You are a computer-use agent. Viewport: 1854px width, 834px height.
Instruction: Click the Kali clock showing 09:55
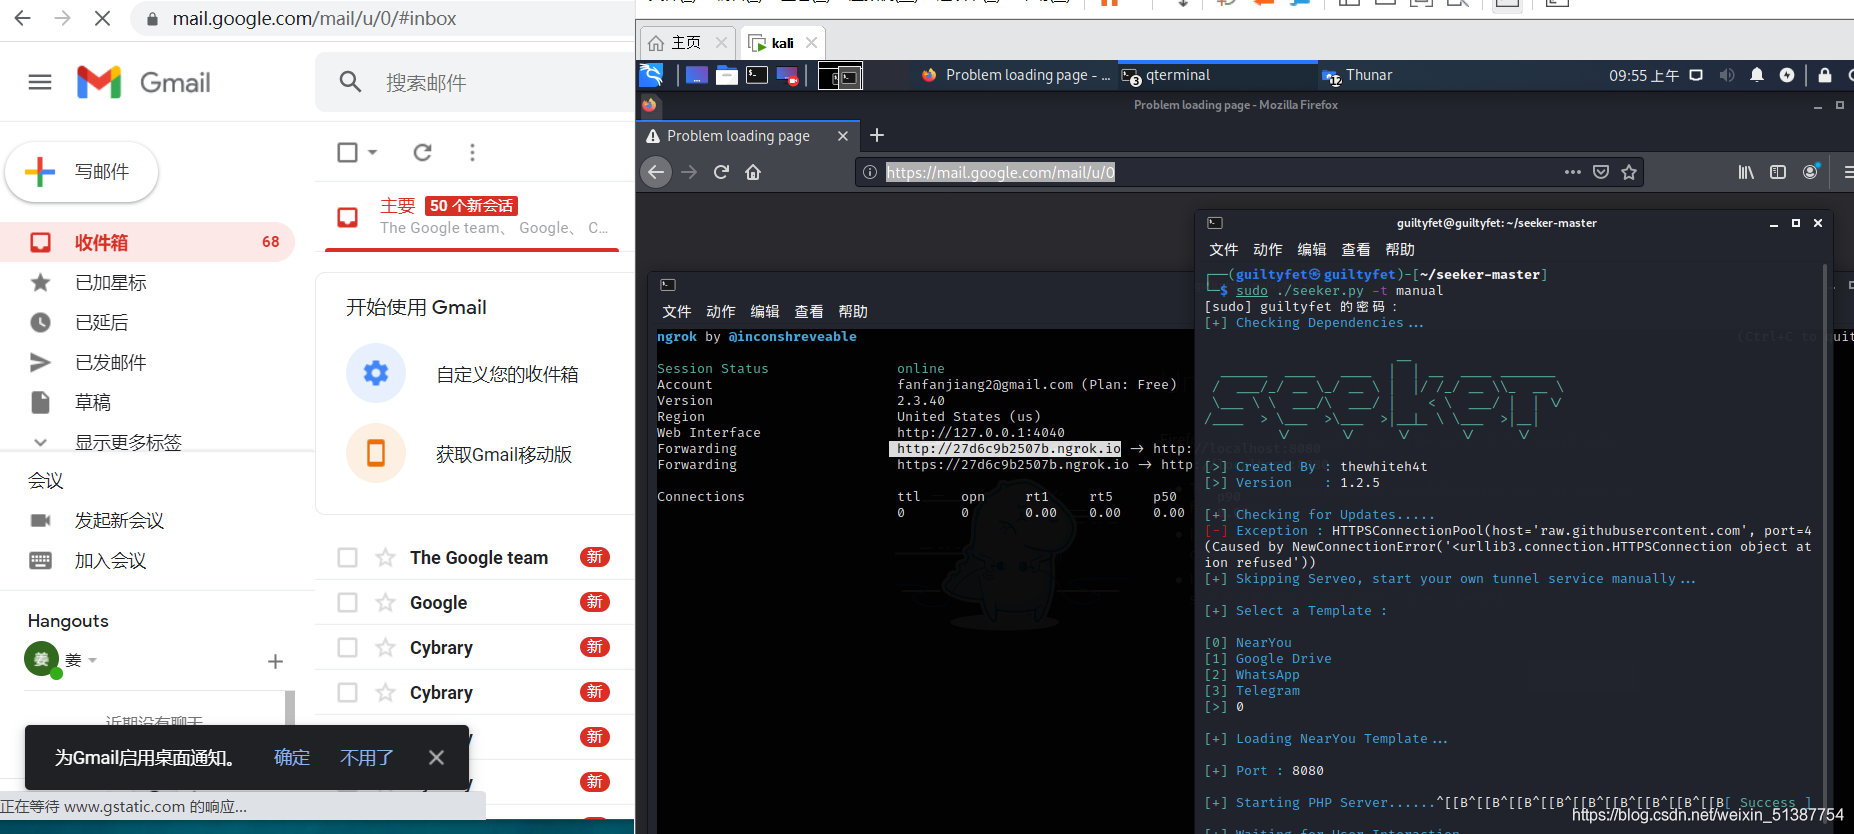coord(1644,75)
